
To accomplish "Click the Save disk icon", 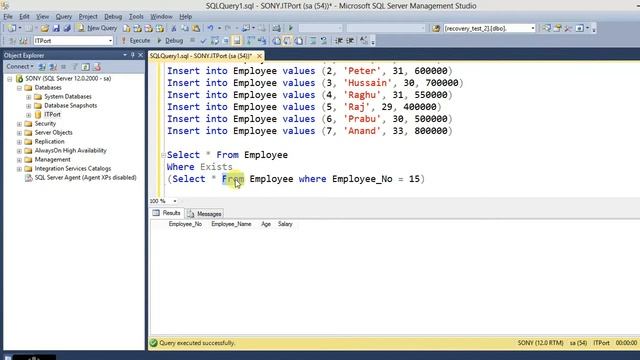I will [x=56, y=28].
